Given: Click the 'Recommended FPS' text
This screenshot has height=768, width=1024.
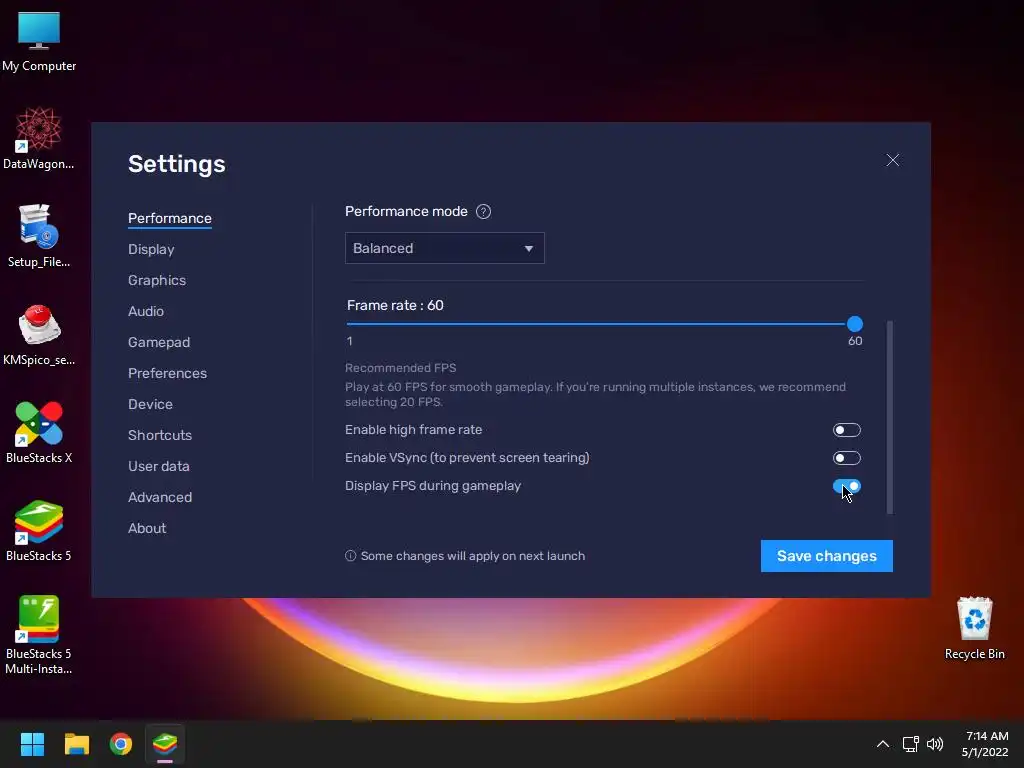Looking at the screenshot, I should pos(400,368).
